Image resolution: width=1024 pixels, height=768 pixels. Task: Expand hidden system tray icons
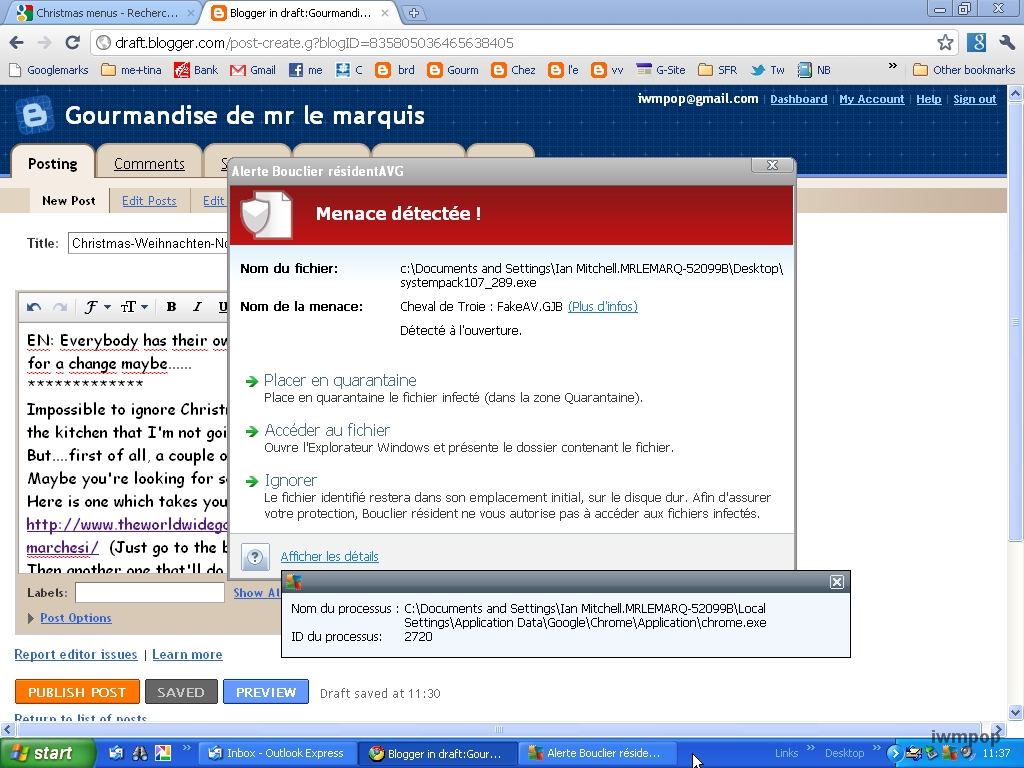point(894,754)
